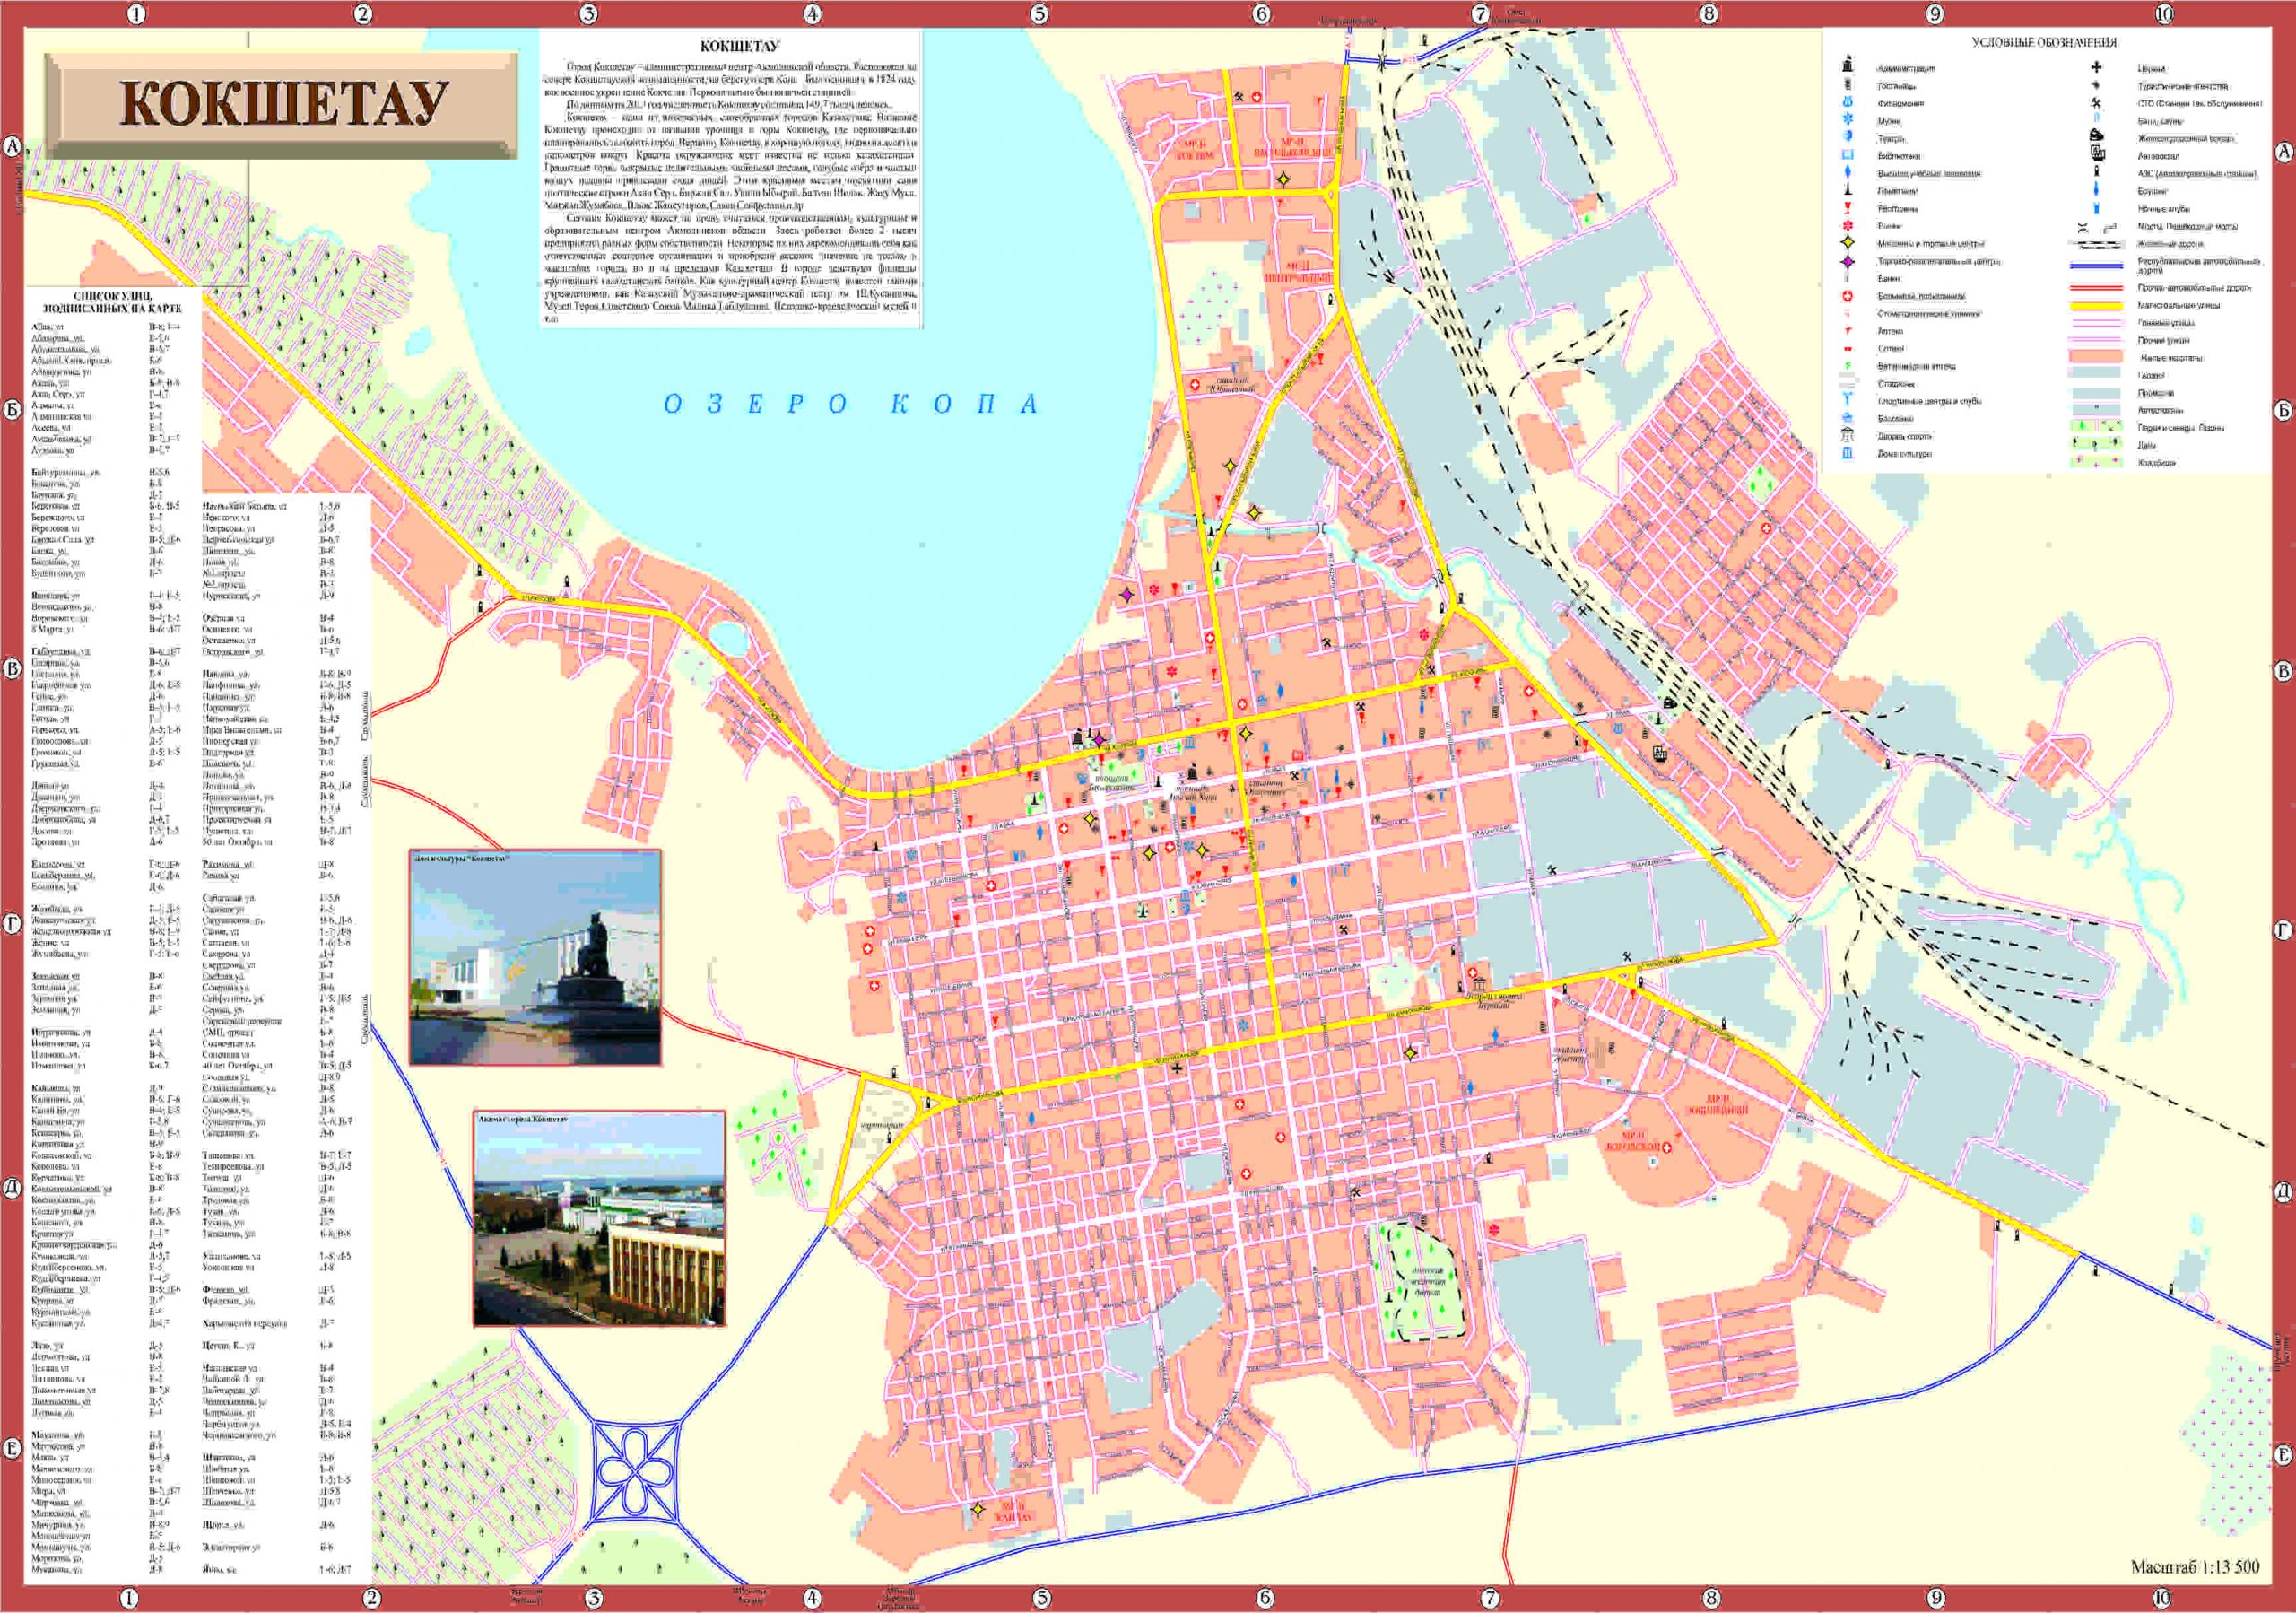Select the red other motor roads line sample

point(2097,288)
